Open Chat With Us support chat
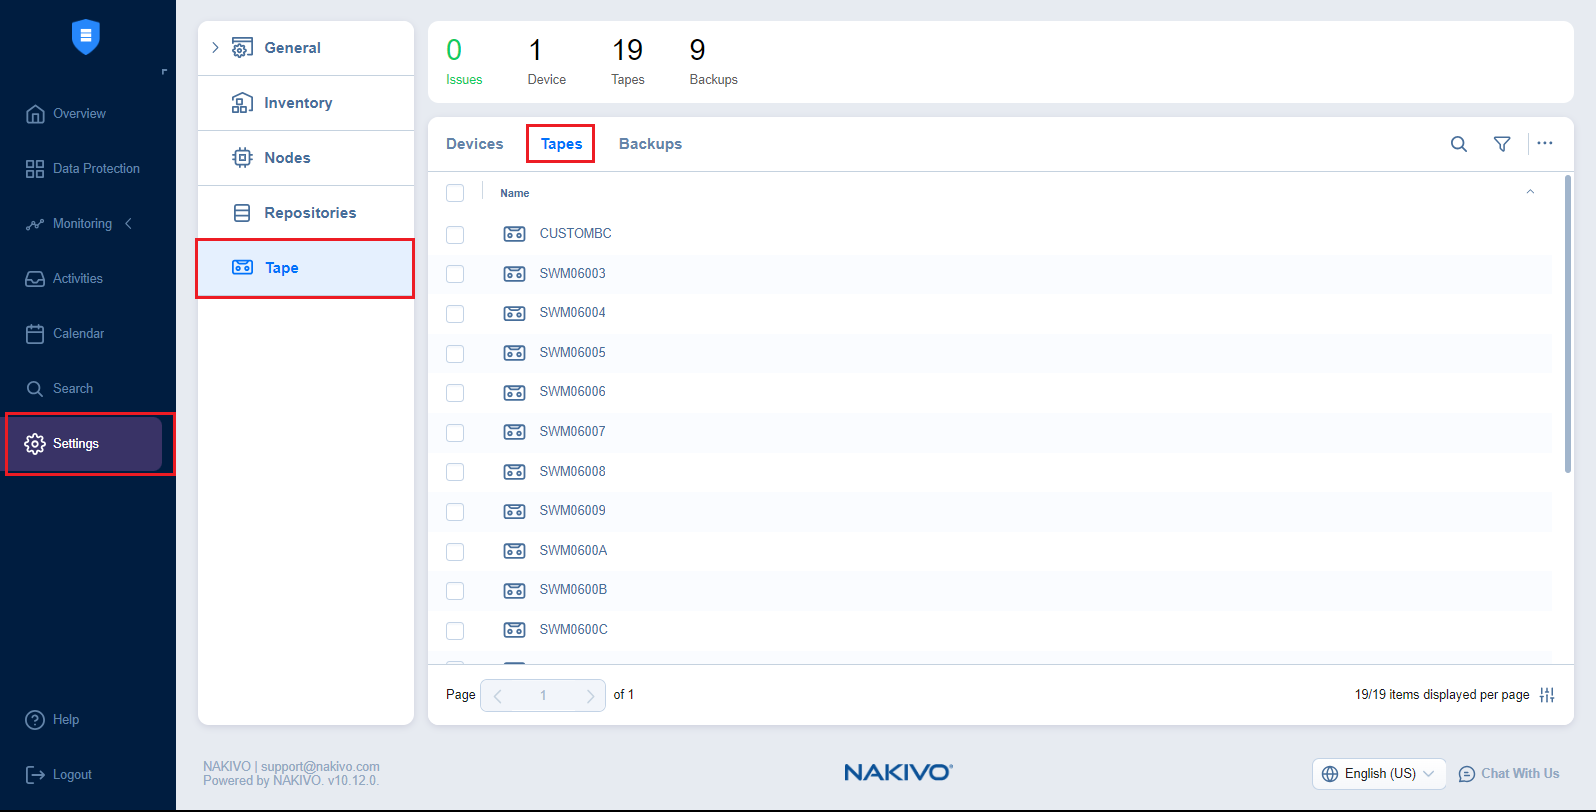The image size is (1596, 812). (x=1509, y=774)
